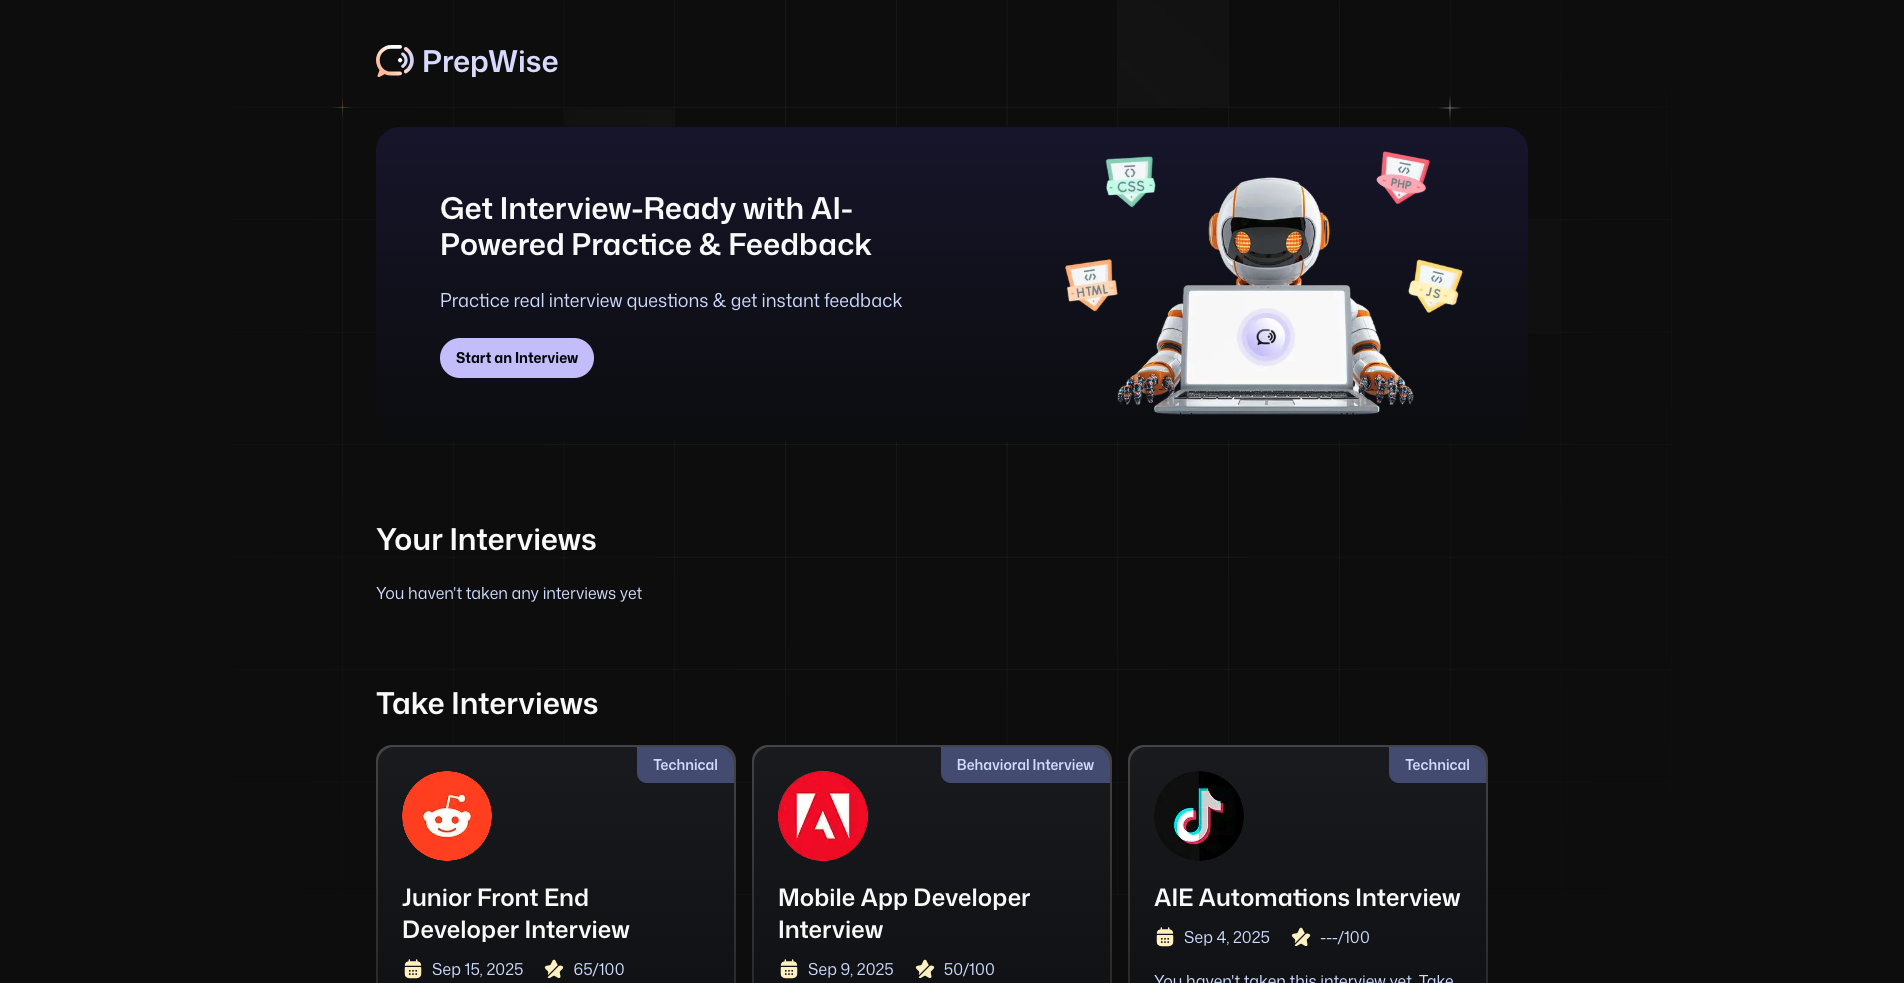Click the Take Interviews heading

pos(487,704)
